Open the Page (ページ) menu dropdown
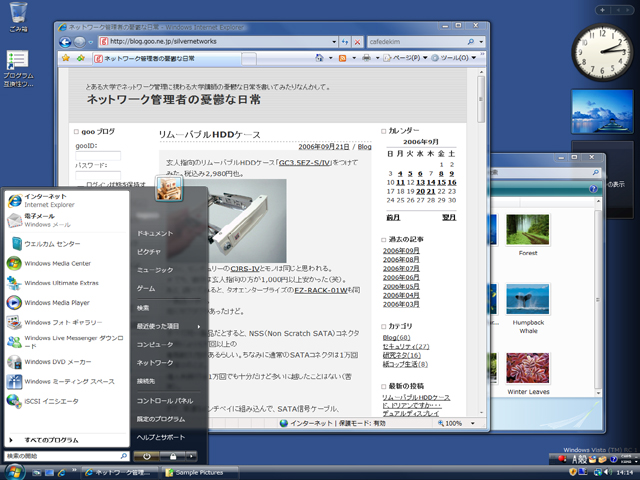Screen dimensions: 640x480 coord(425,58)
